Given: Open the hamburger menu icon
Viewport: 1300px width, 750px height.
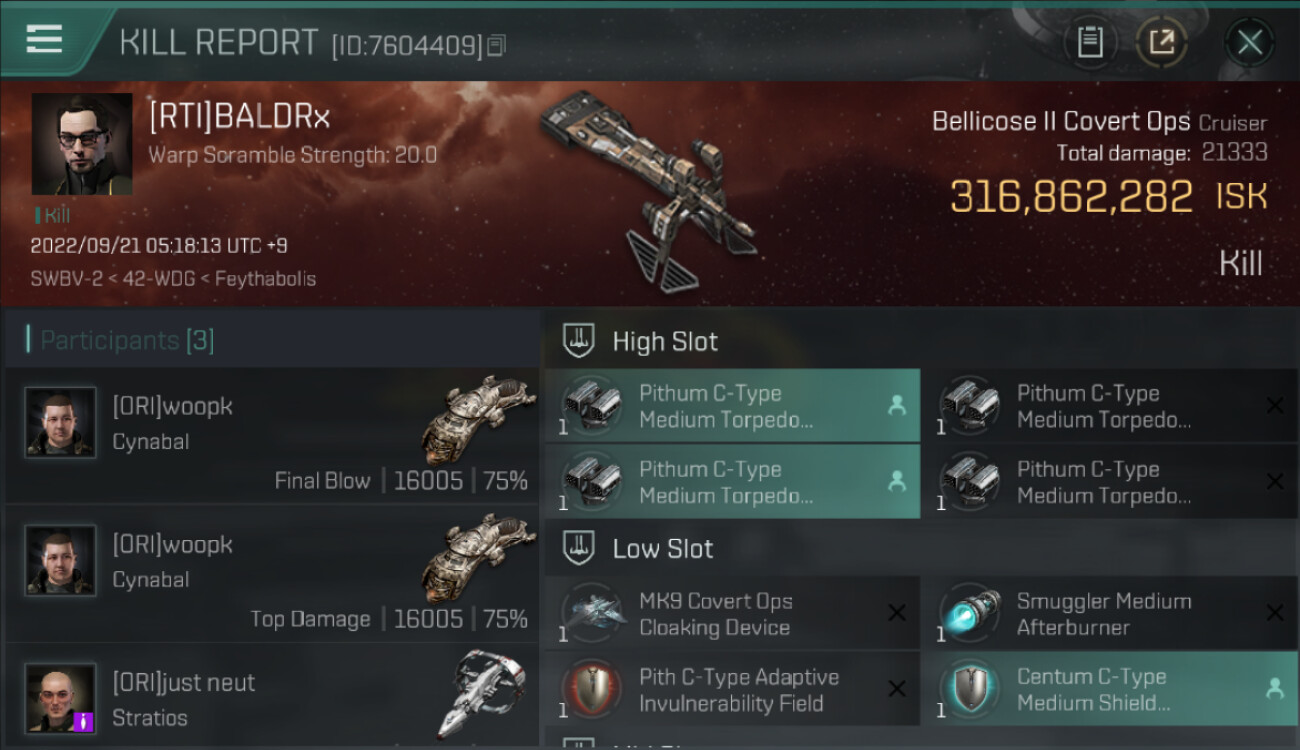Looking at the screenshot, I should pyautogui.click(x=44, y=39).
